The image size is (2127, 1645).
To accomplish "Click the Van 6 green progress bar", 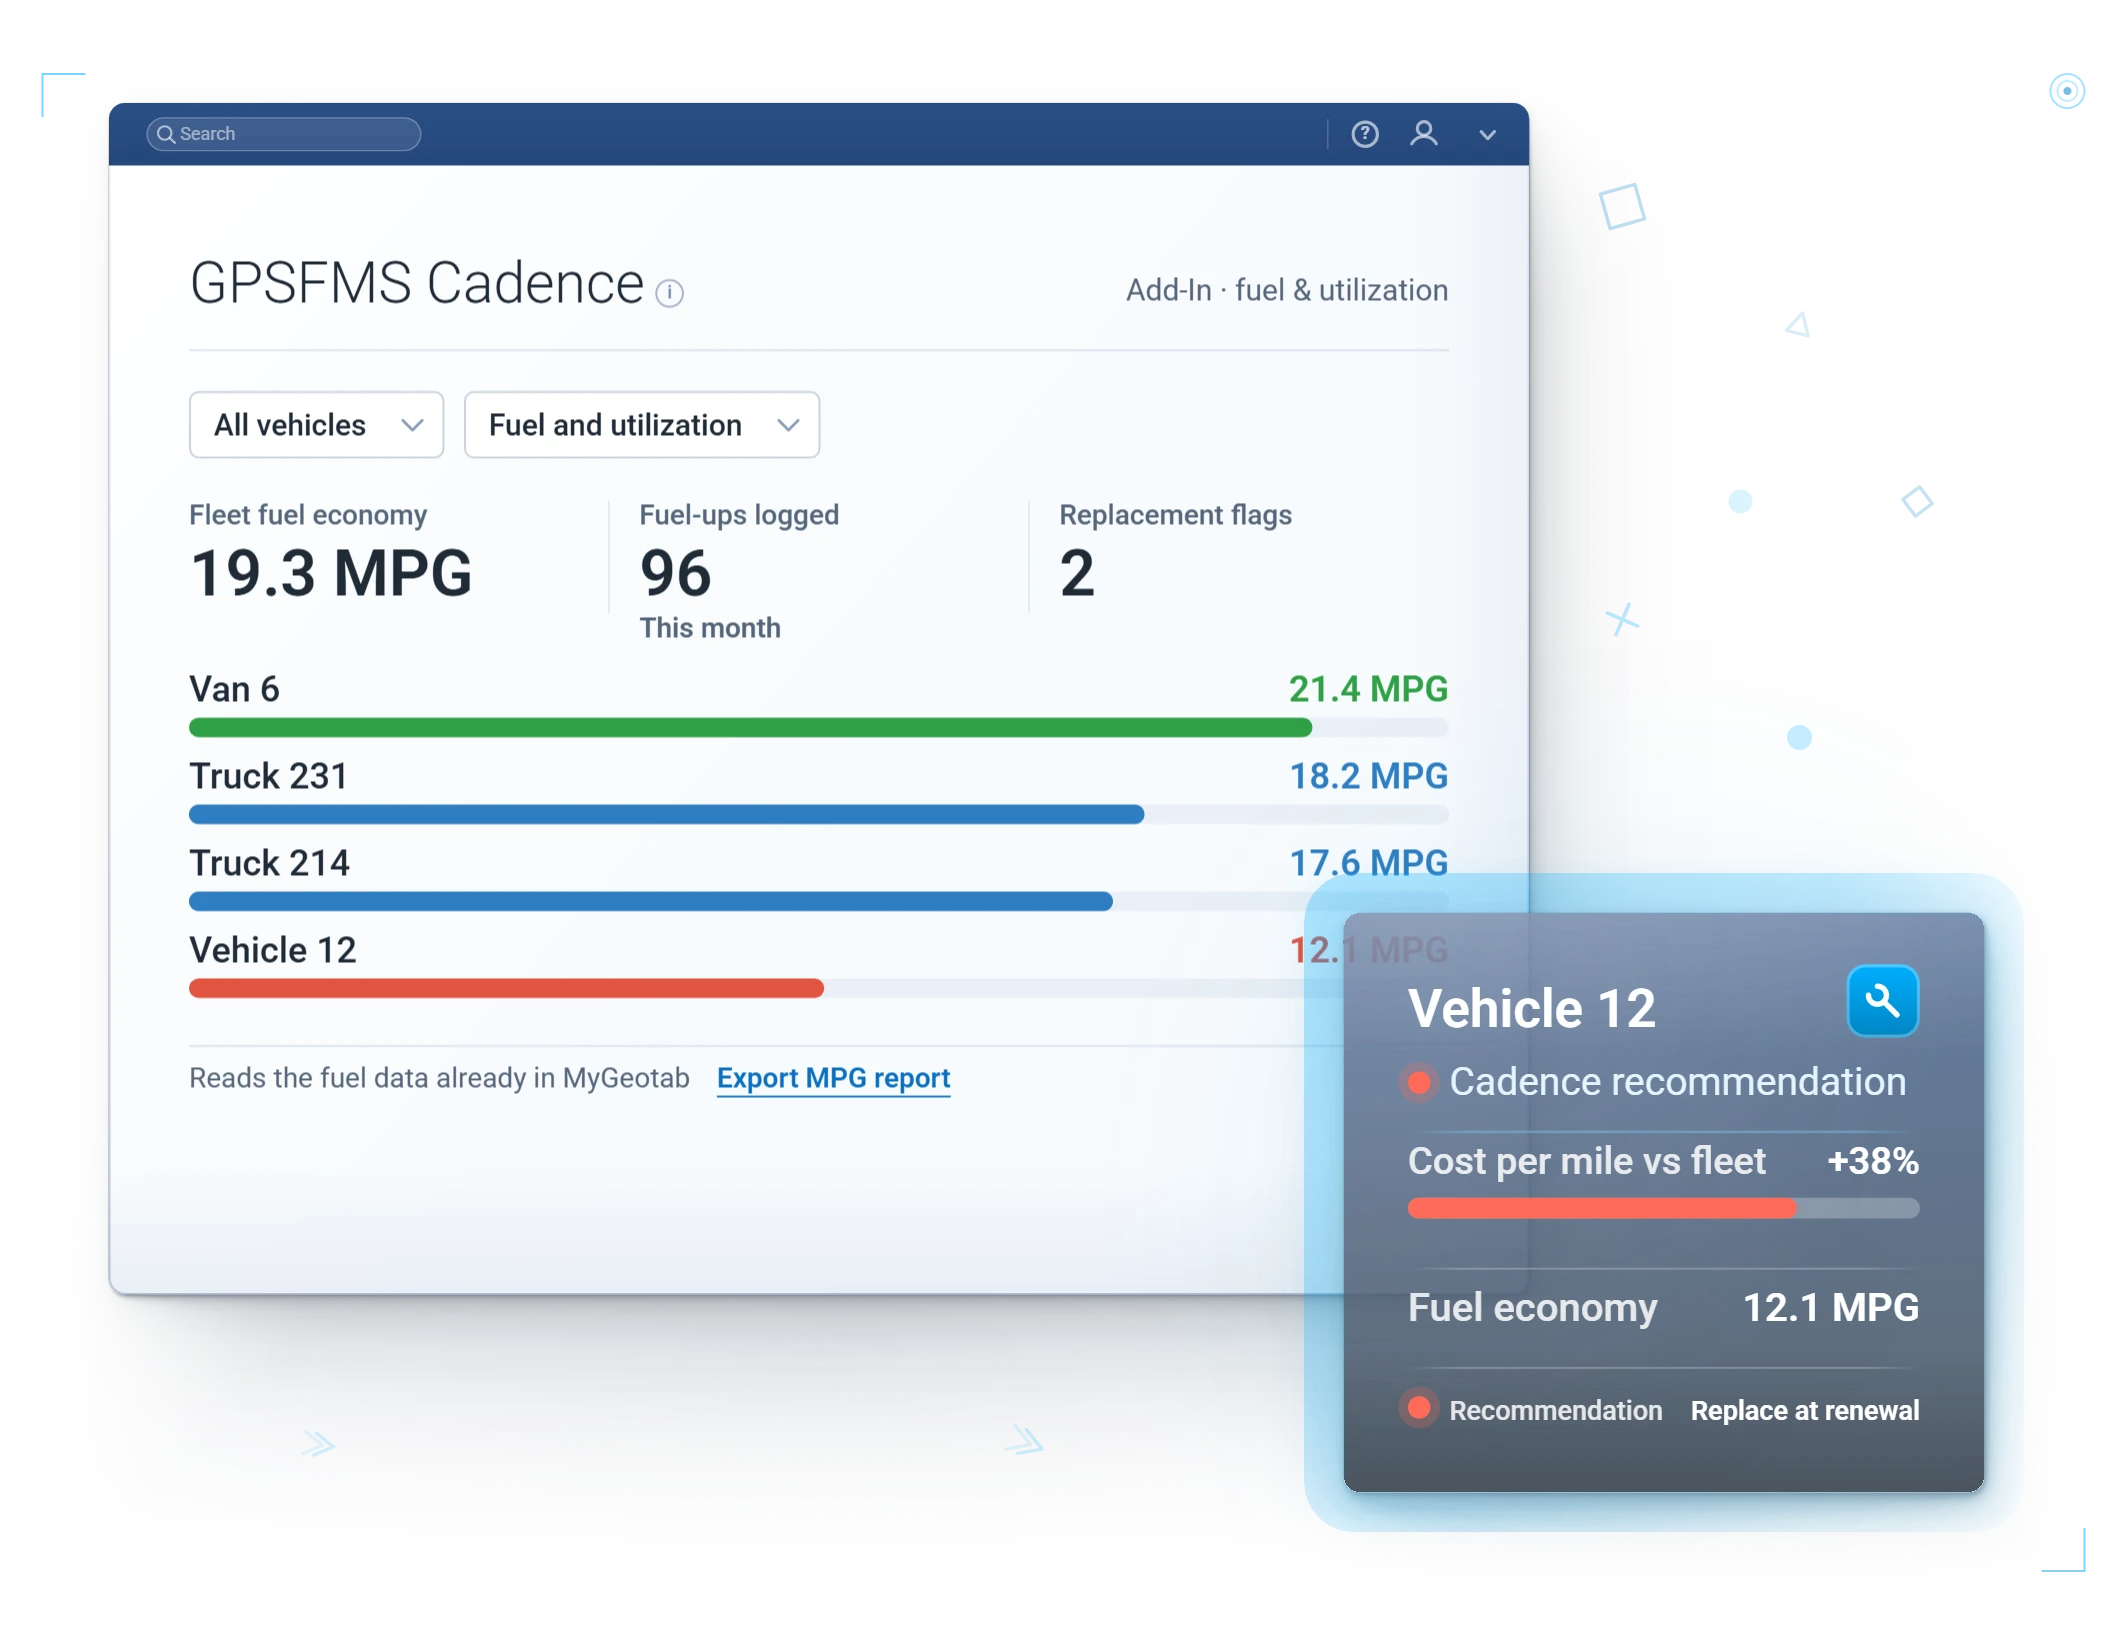I will pyautogui.click(x=751, y=728).
